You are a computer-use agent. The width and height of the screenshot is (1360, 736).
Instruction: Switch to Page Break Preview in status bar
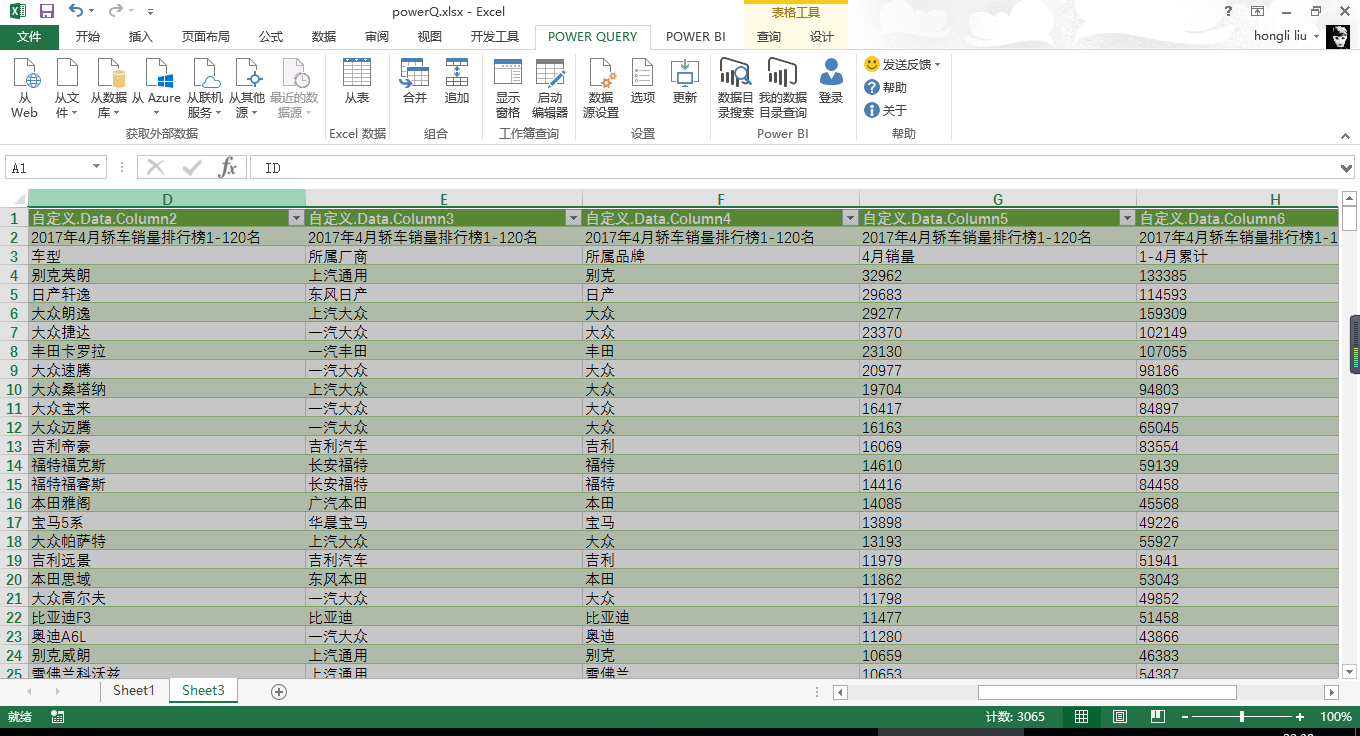point(1158,717)
